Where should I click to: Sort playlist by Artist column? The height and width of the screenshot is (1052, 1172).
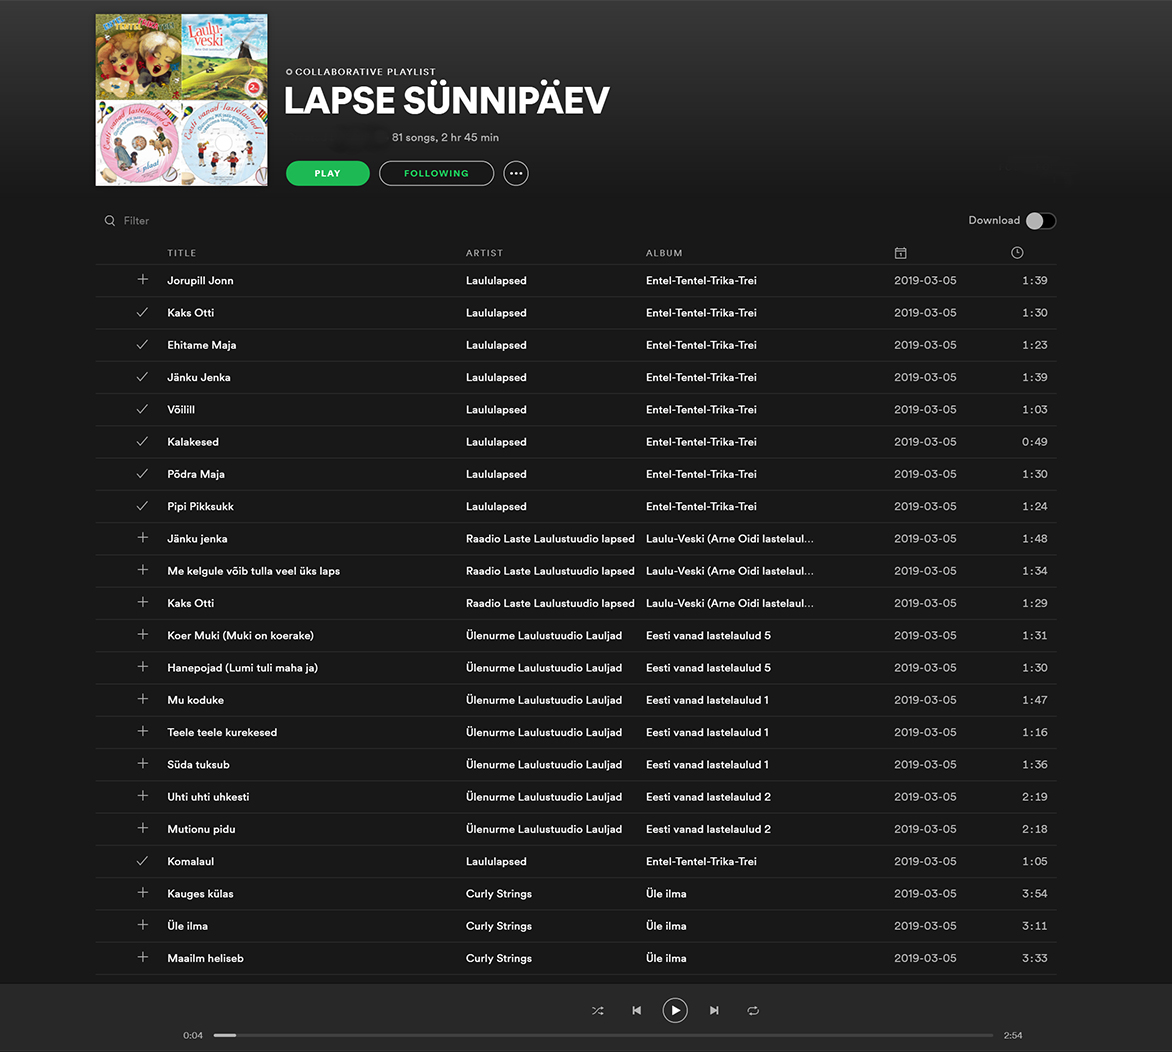click(x=484, y=253)
